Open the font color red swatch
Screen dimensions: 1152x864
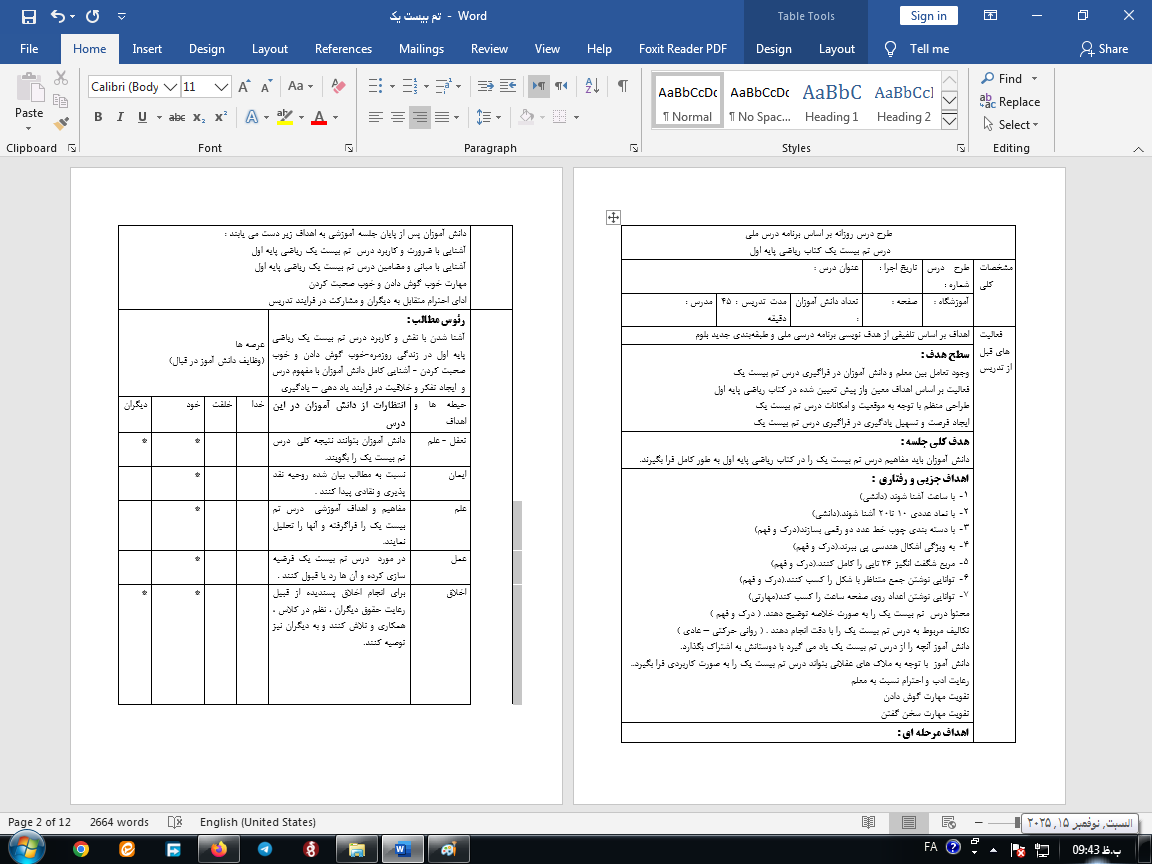tap(319, 117)
